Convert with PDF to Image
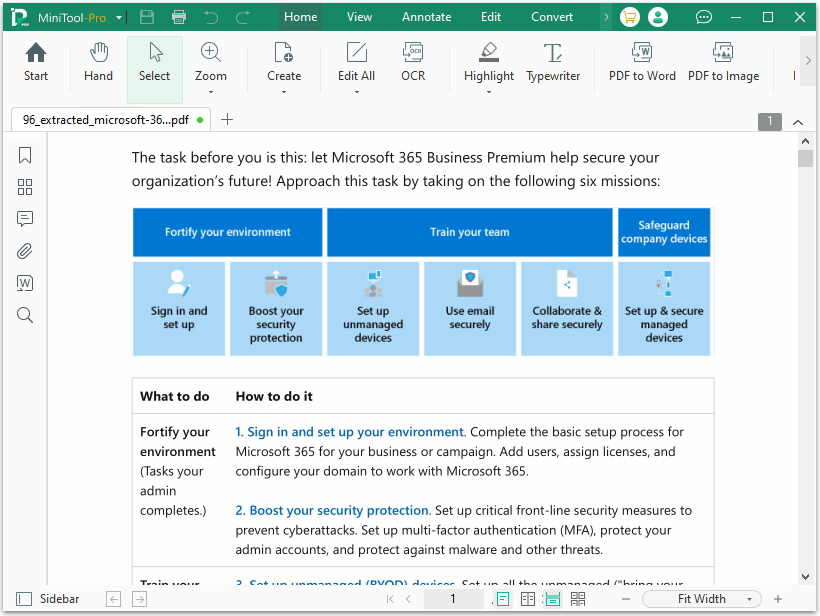The image size is (820, 616). (x=723, y=63)
